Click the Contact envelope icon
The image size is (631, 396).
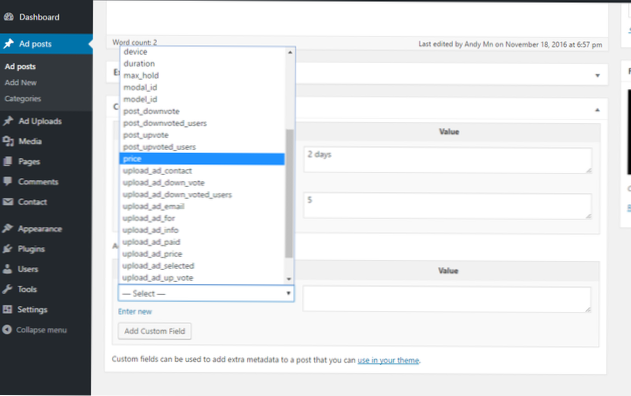click(x=8, y=202)
